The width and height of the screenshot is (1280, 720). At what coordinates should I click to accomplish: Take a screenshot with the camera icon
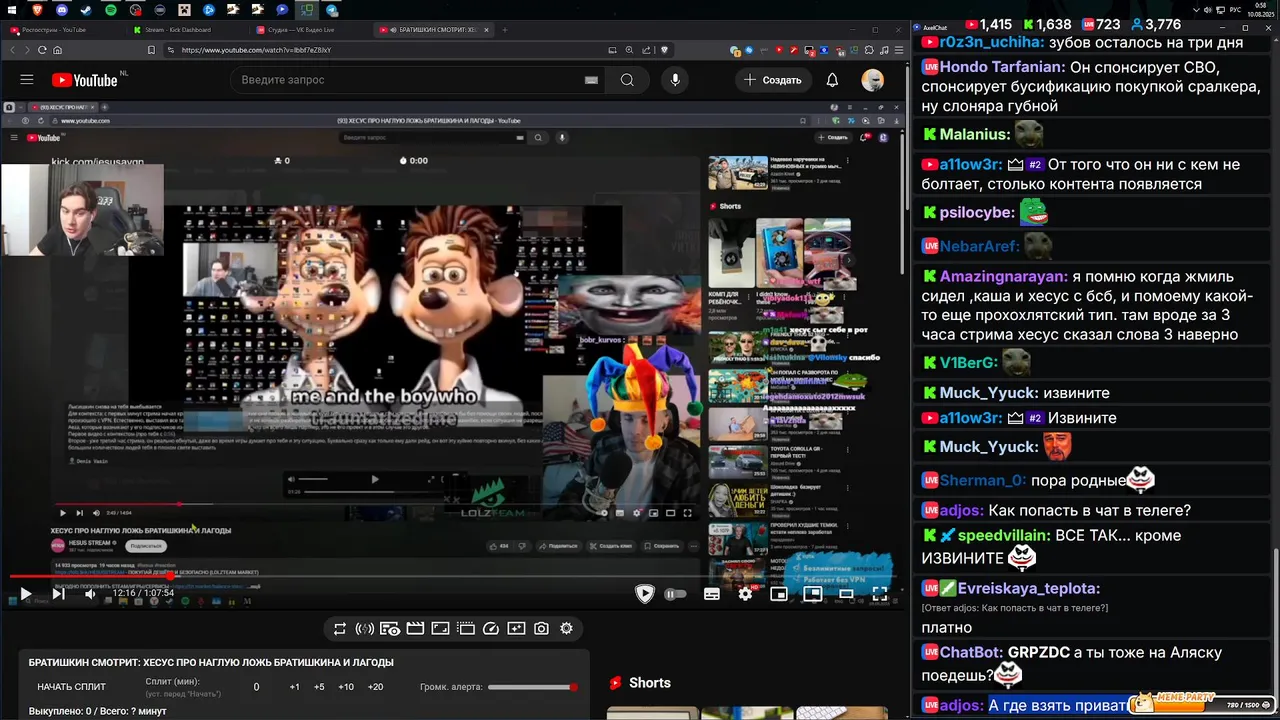point(541,629)
